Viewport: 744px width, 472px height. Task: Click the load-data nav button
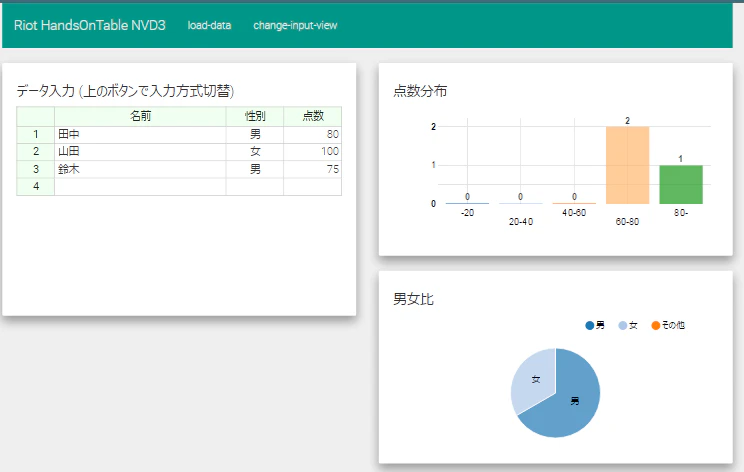tap(209, 26)
